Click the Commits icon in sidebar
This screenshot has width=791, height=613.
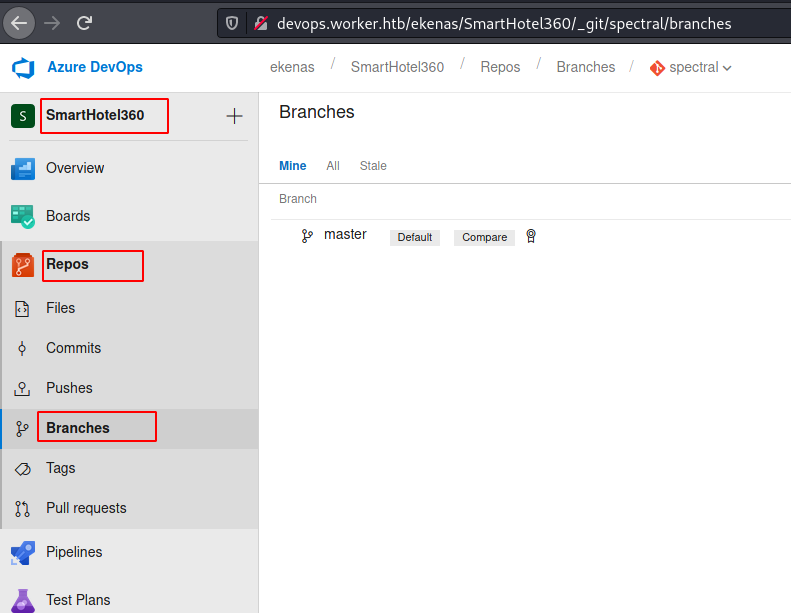22,348
